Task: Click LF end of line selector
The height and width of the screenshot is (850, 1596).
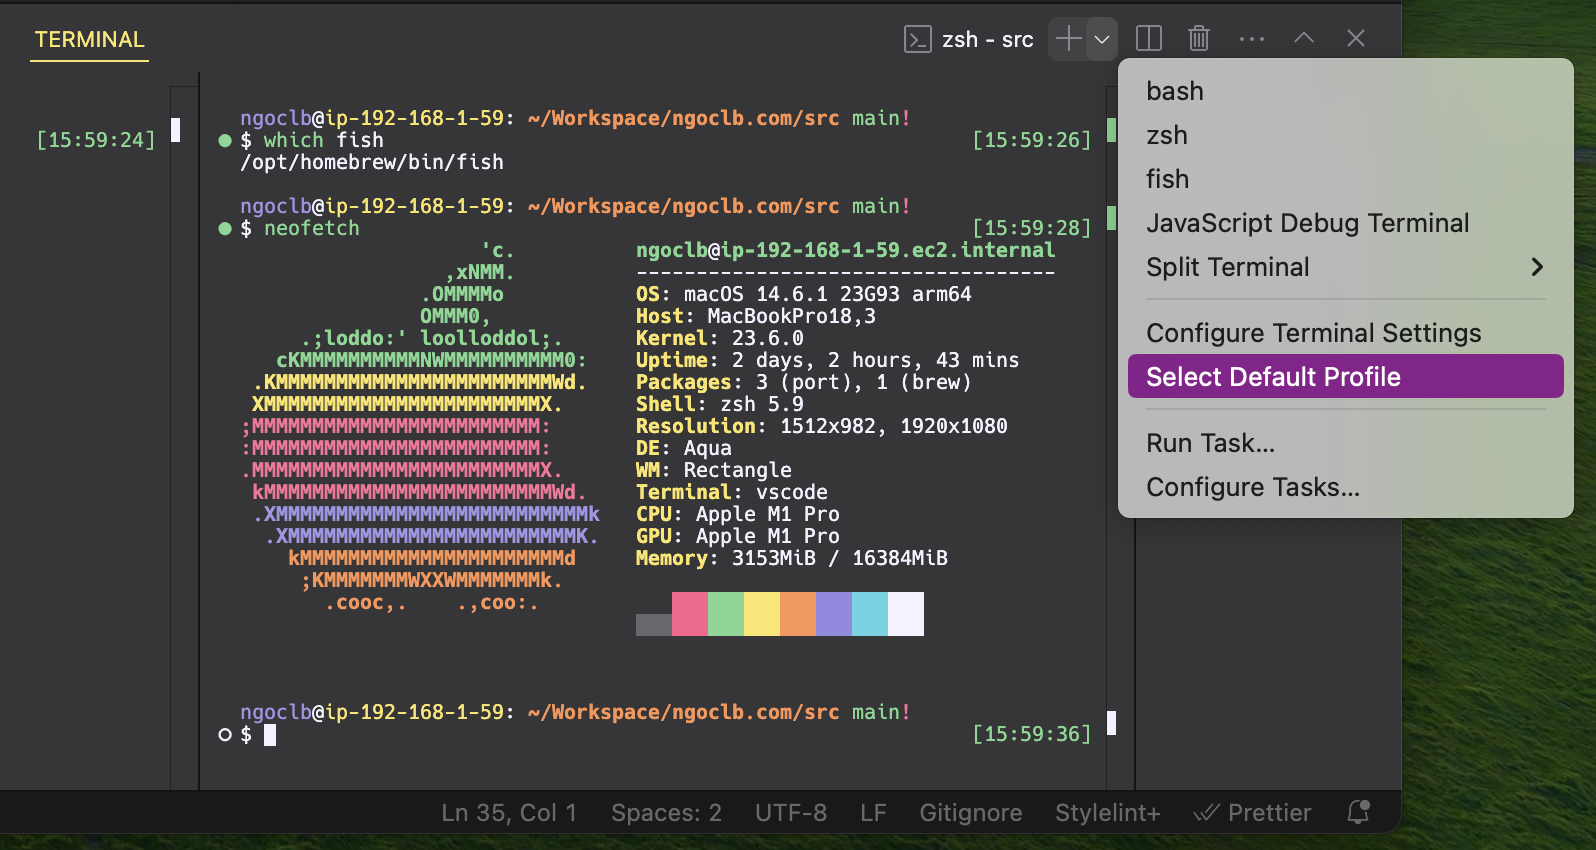Action: click(873, 813)
